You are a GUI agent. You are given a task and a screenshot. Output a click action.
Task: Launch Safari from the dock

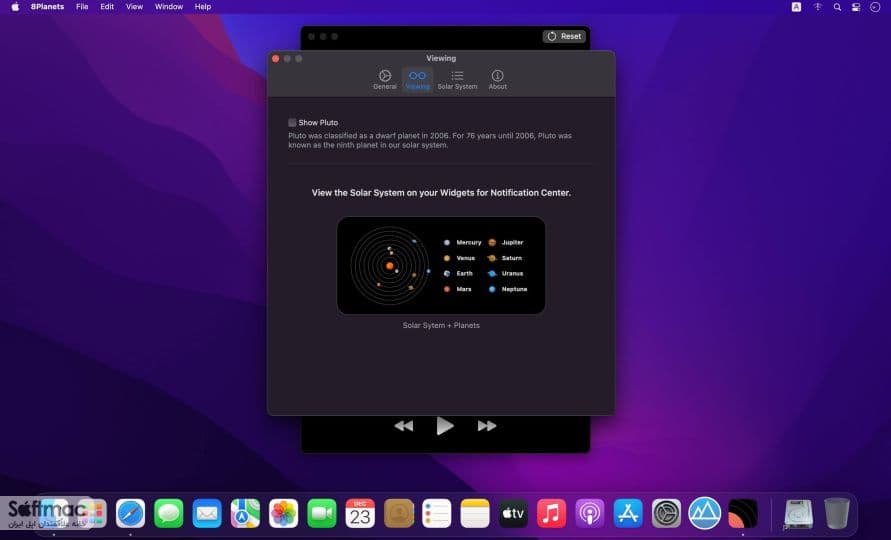[130, 513]
